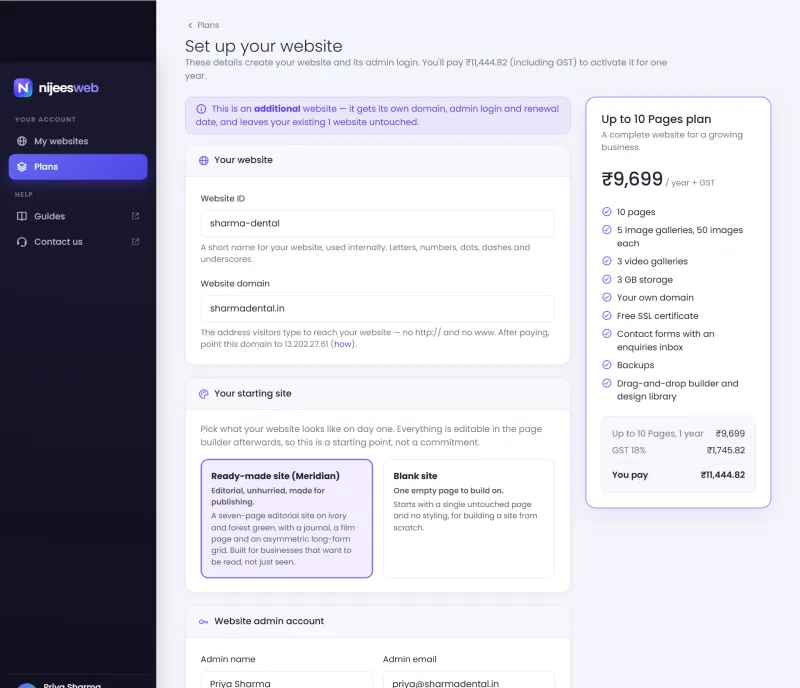Click the check icon beside 3 video galleries
The width and height of the screenshot is (800, 688).
tap(607, 261)
